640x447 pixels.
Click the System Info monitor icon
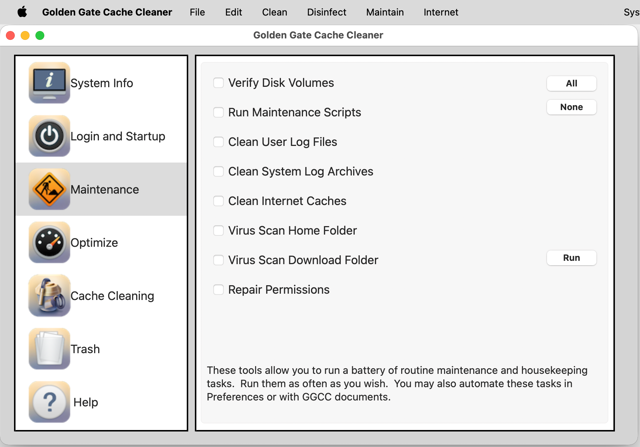(x=49, y=83)
